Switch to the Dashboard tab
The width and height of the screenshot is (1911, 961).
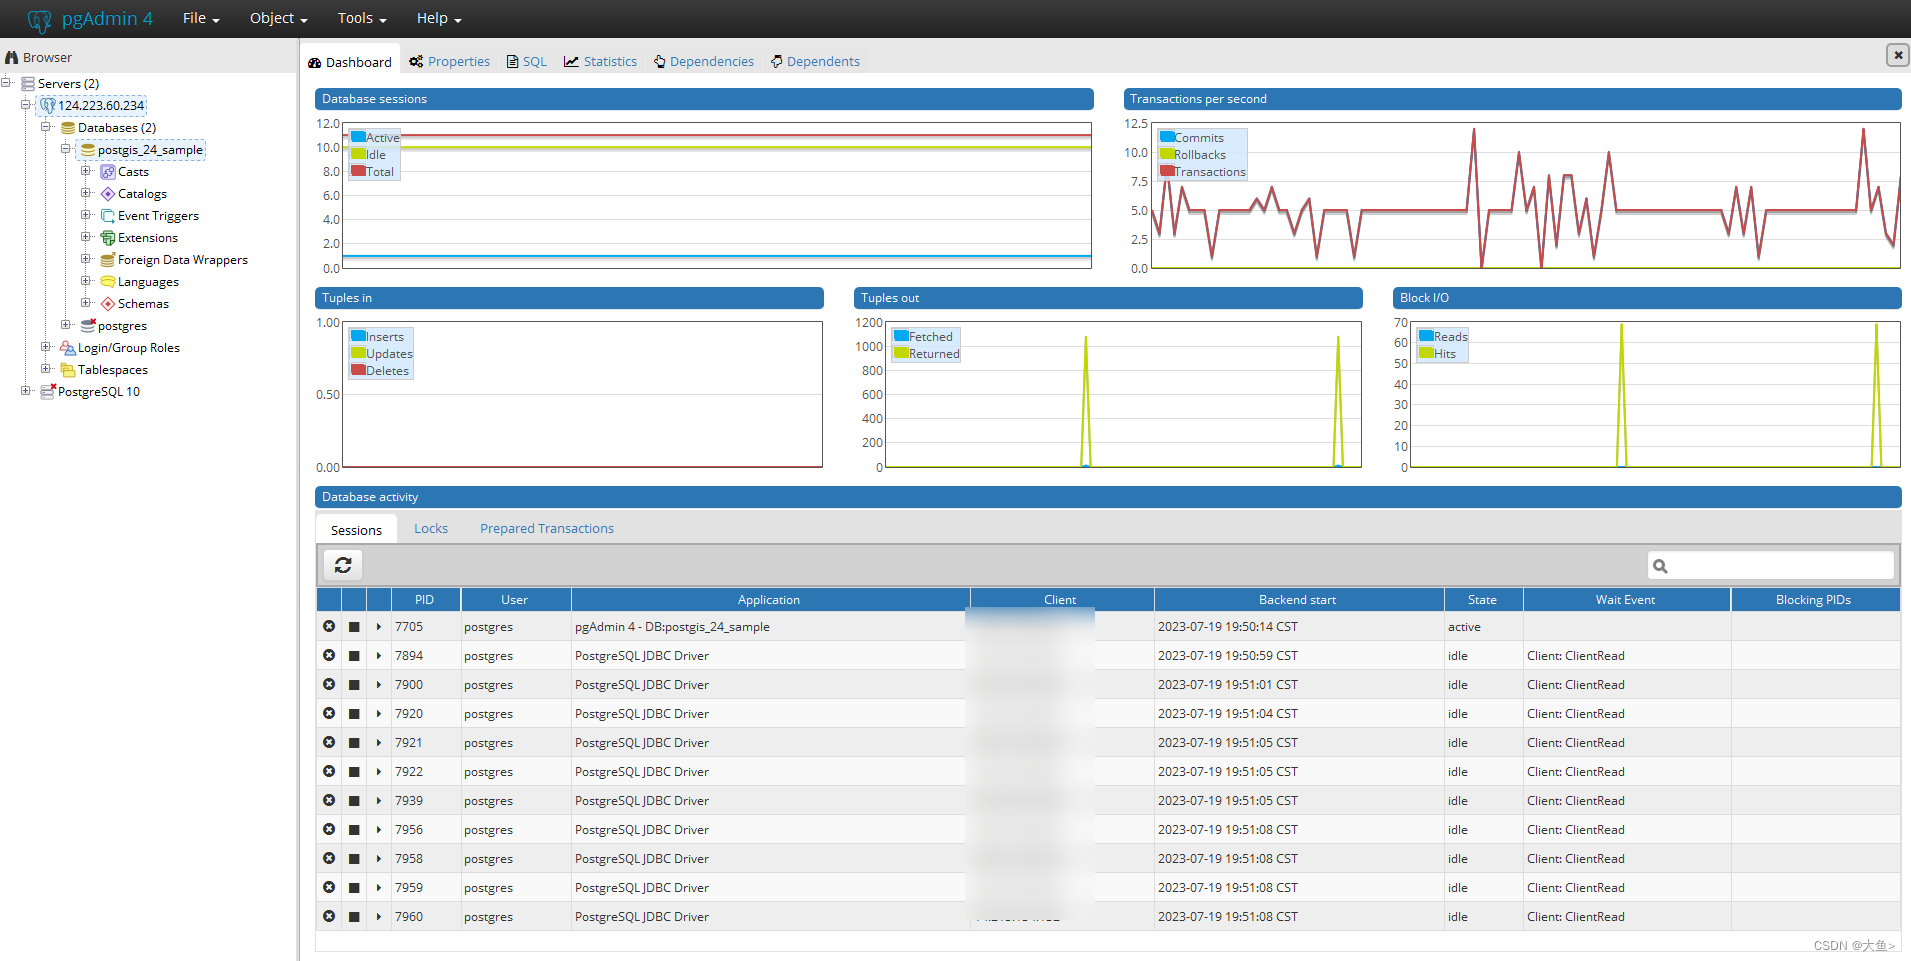tap(350, 62)
